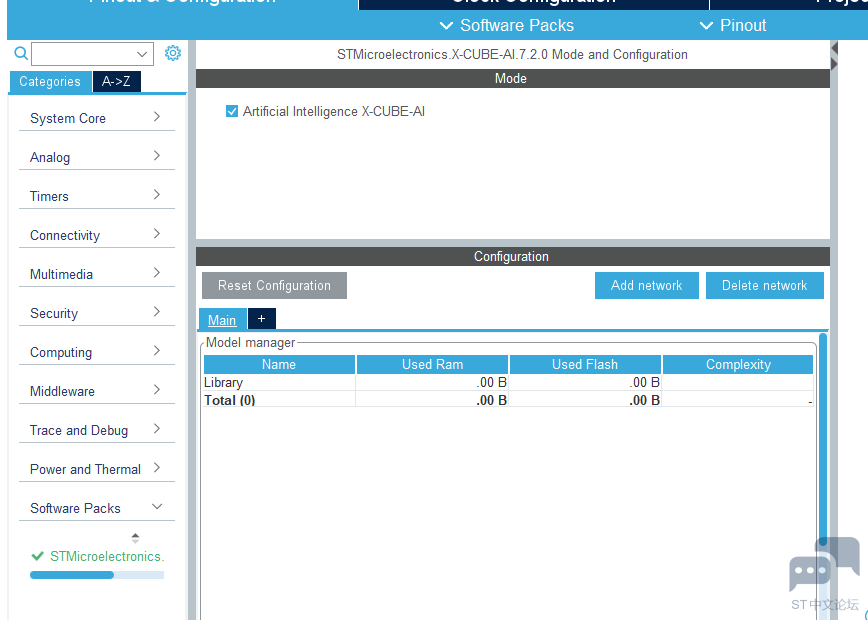Screen dimensions: 868x620
Task: Expand the Multimedia category
Action: [x=97, y=274]
